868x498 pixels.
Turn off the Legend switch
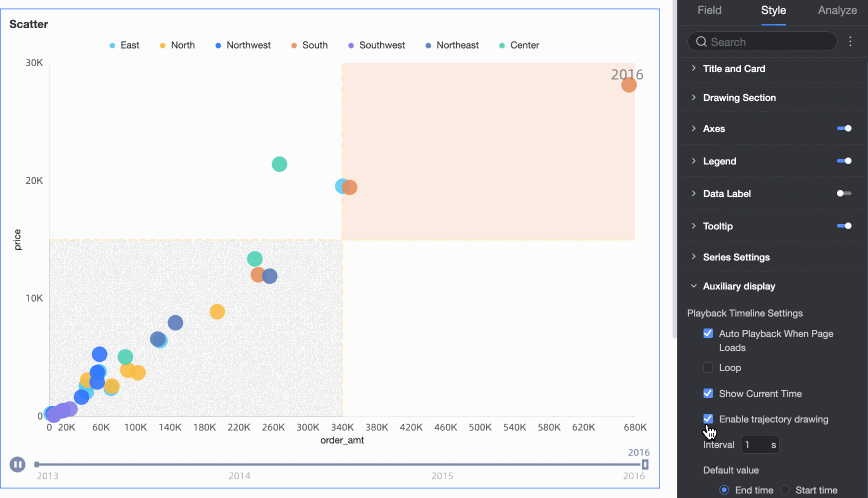(x=844, y=161)
